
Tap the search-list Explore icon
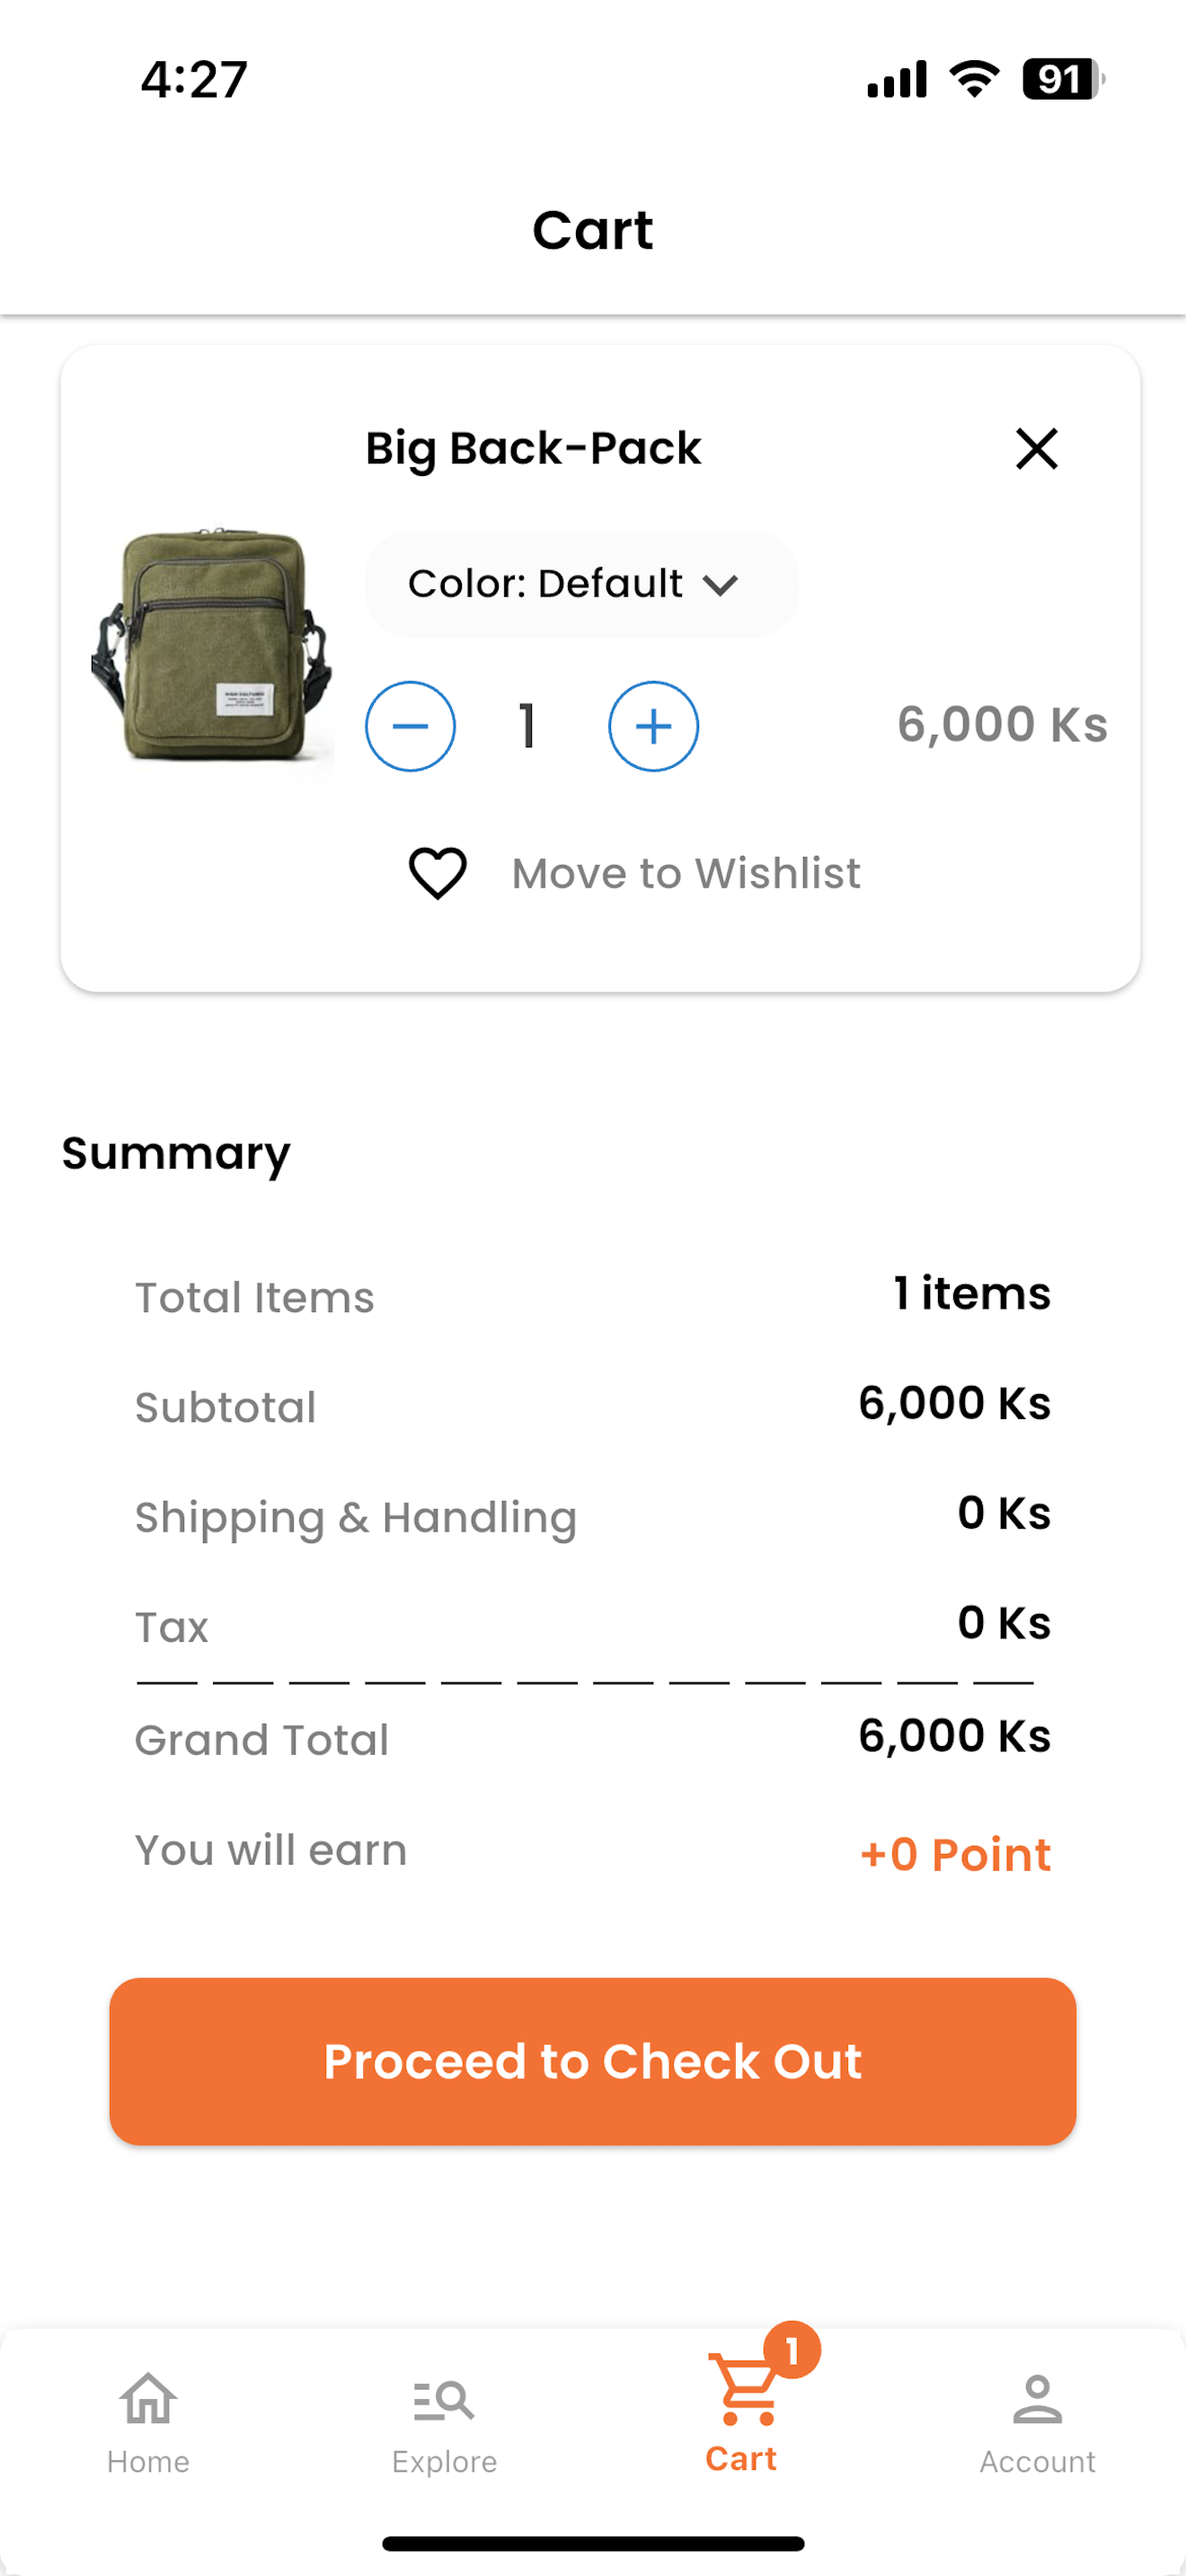point(444,2400)
